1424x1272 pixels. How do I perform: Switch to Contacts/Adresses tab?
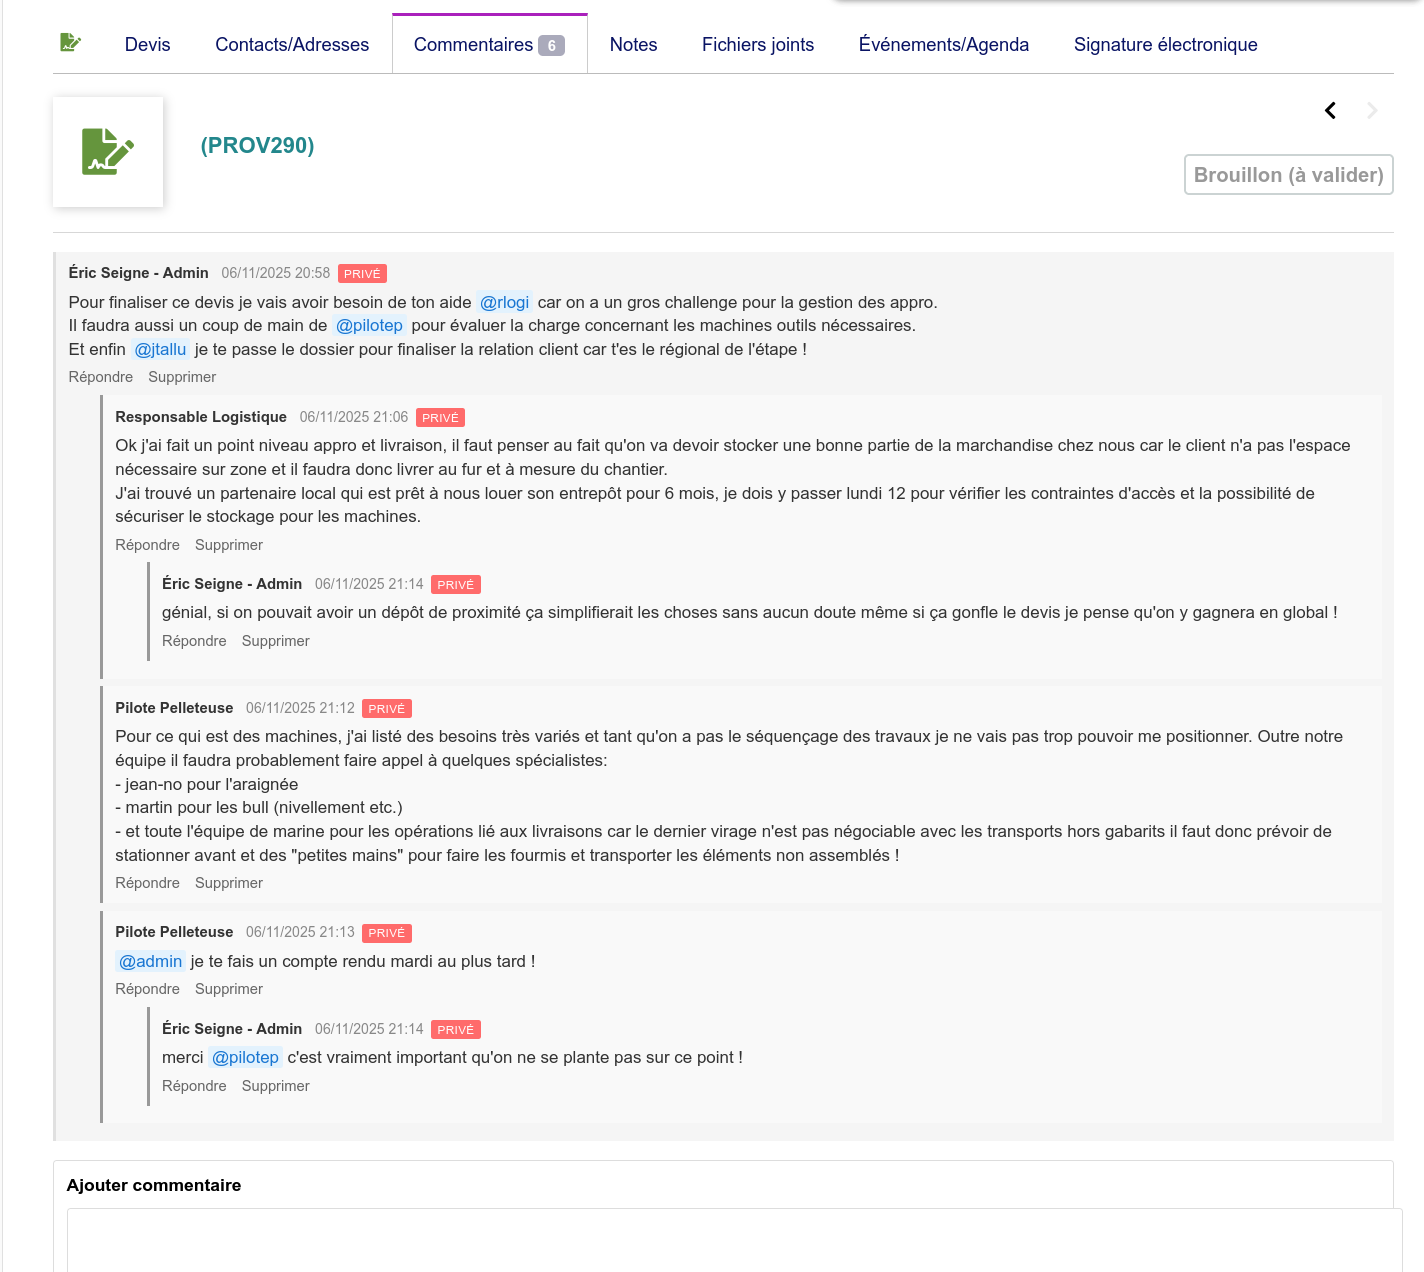tap(292, 45)
